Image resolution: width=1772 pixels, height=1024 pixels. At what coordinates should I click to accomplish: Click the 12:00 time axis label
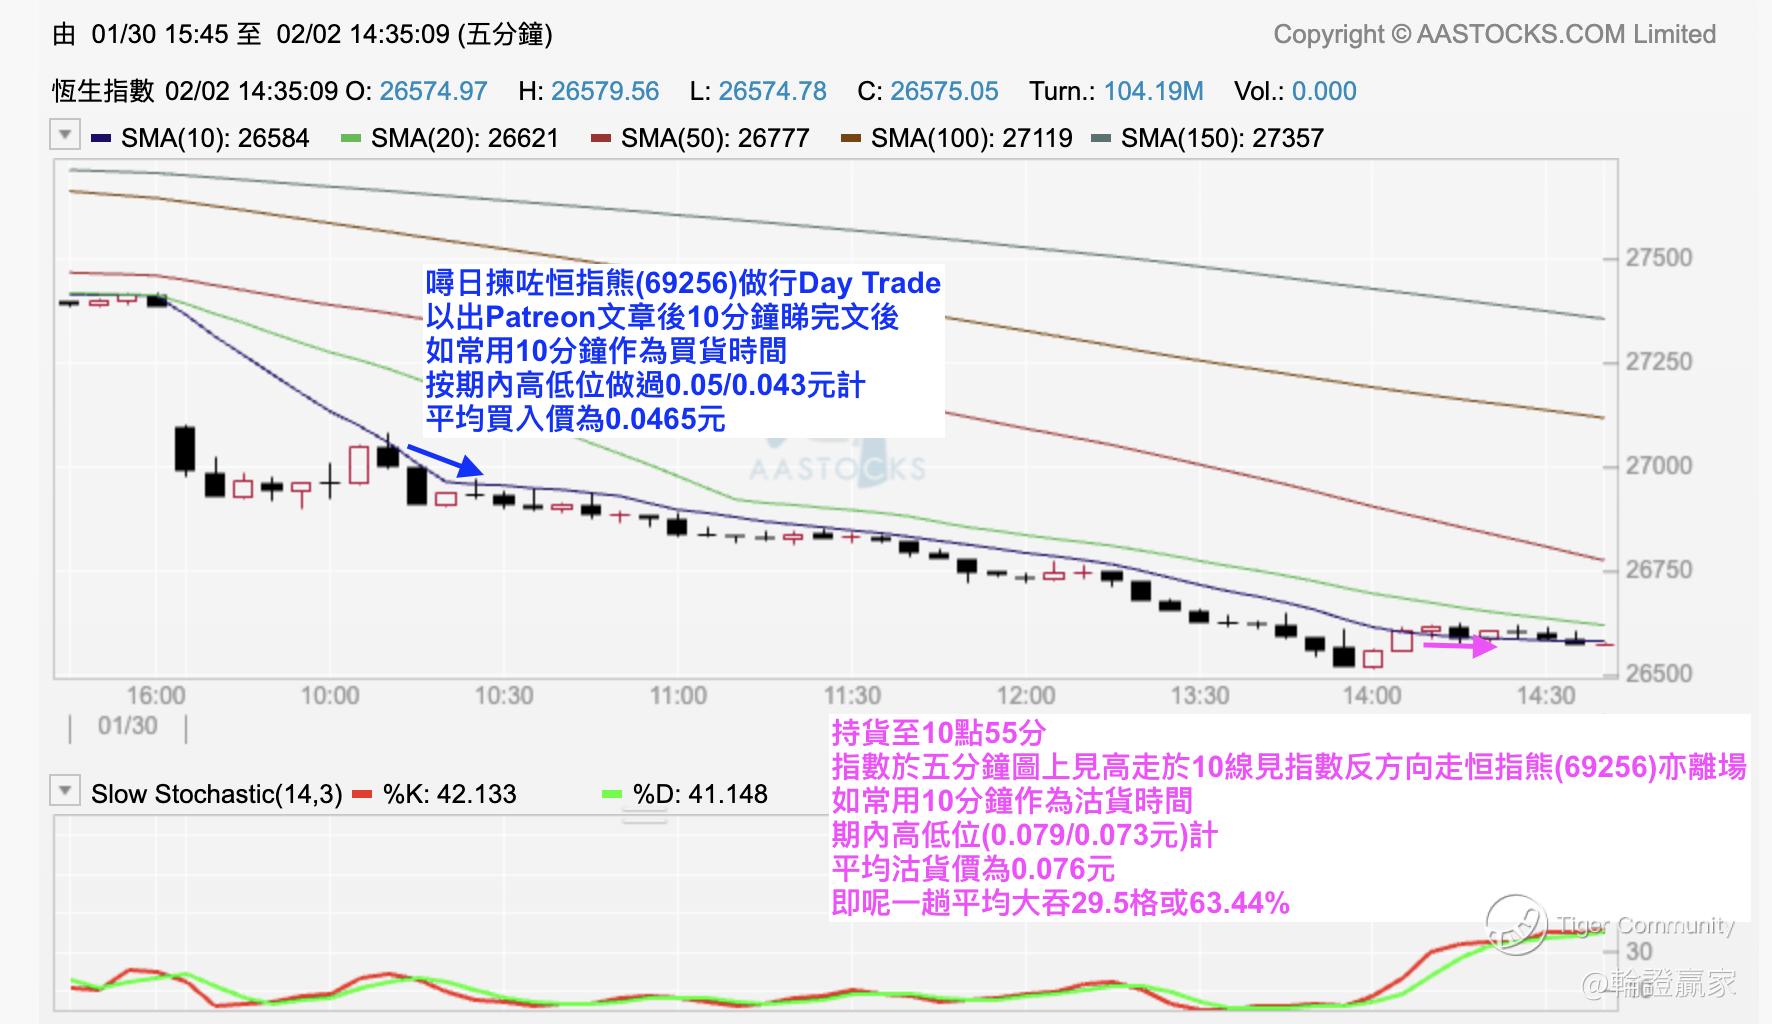coord(1026,695)
